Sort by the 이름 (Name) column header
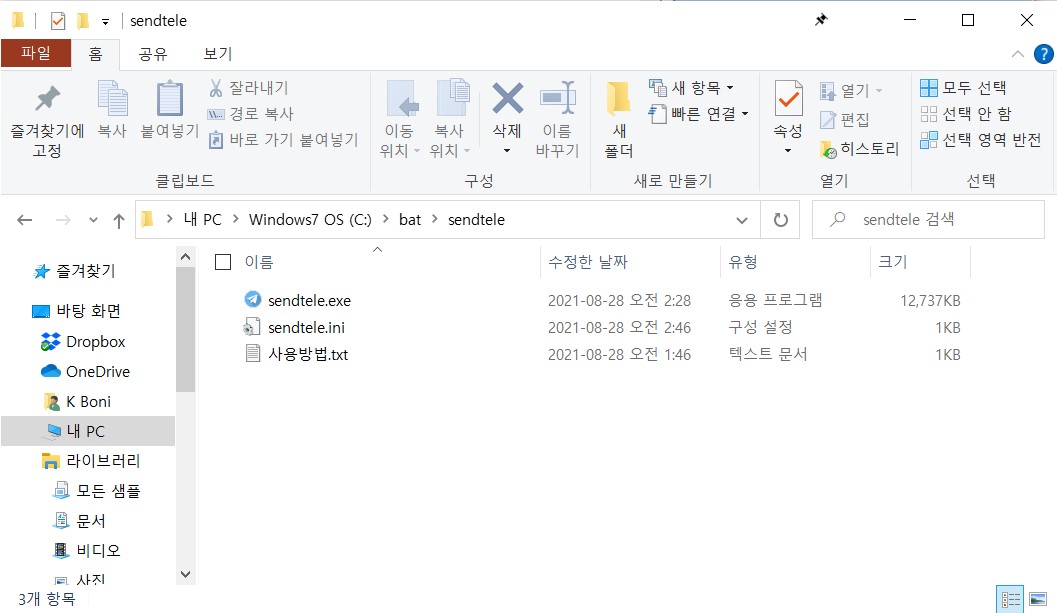The image size is (1057, 613). tap(259, 262)
